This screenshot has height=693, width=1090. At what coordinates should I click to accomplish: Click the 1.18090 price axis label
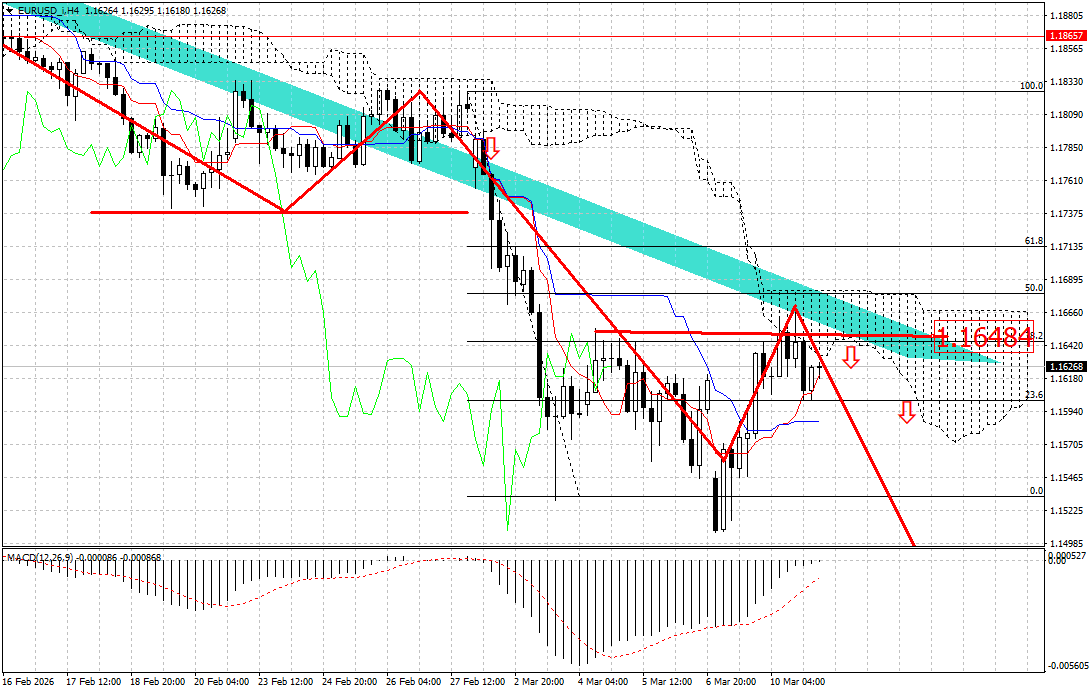click(1067, 115)
